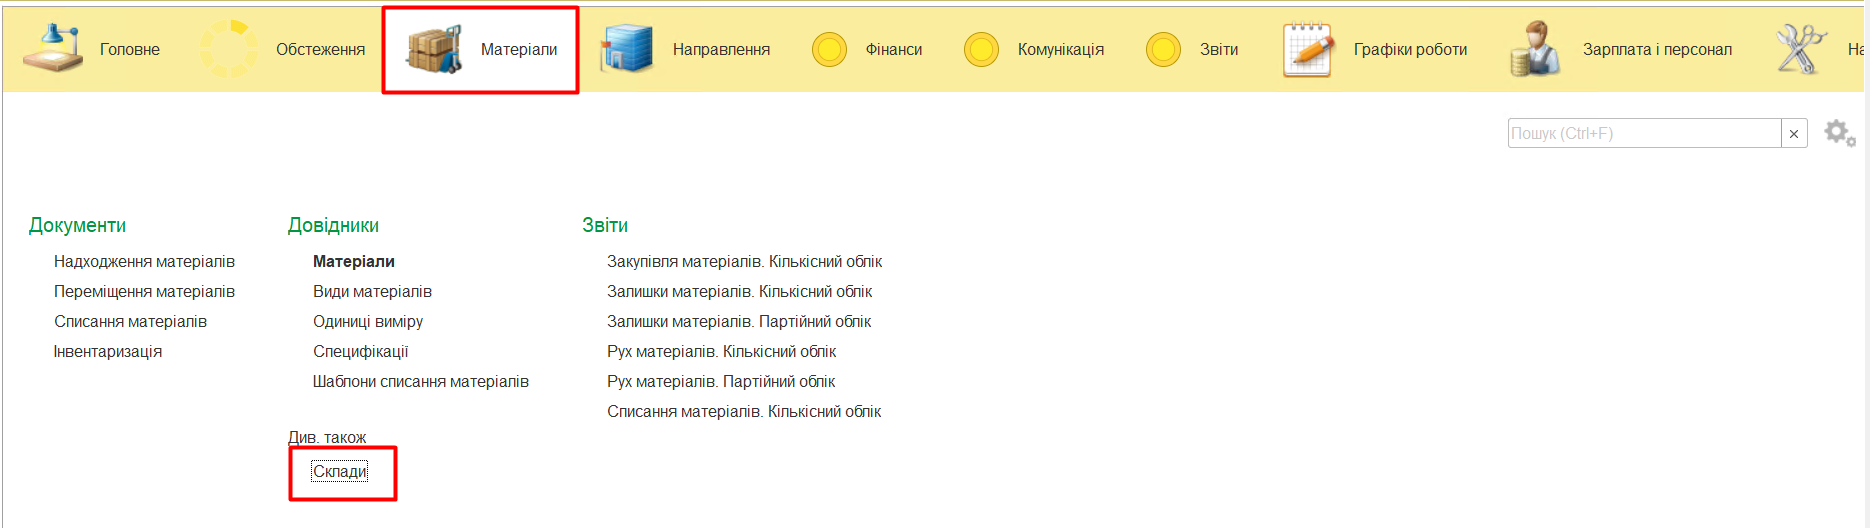Open report Залишки матеріалів. Партійний облік
The image size is (1870, 528).
click(x=739, y=321)
